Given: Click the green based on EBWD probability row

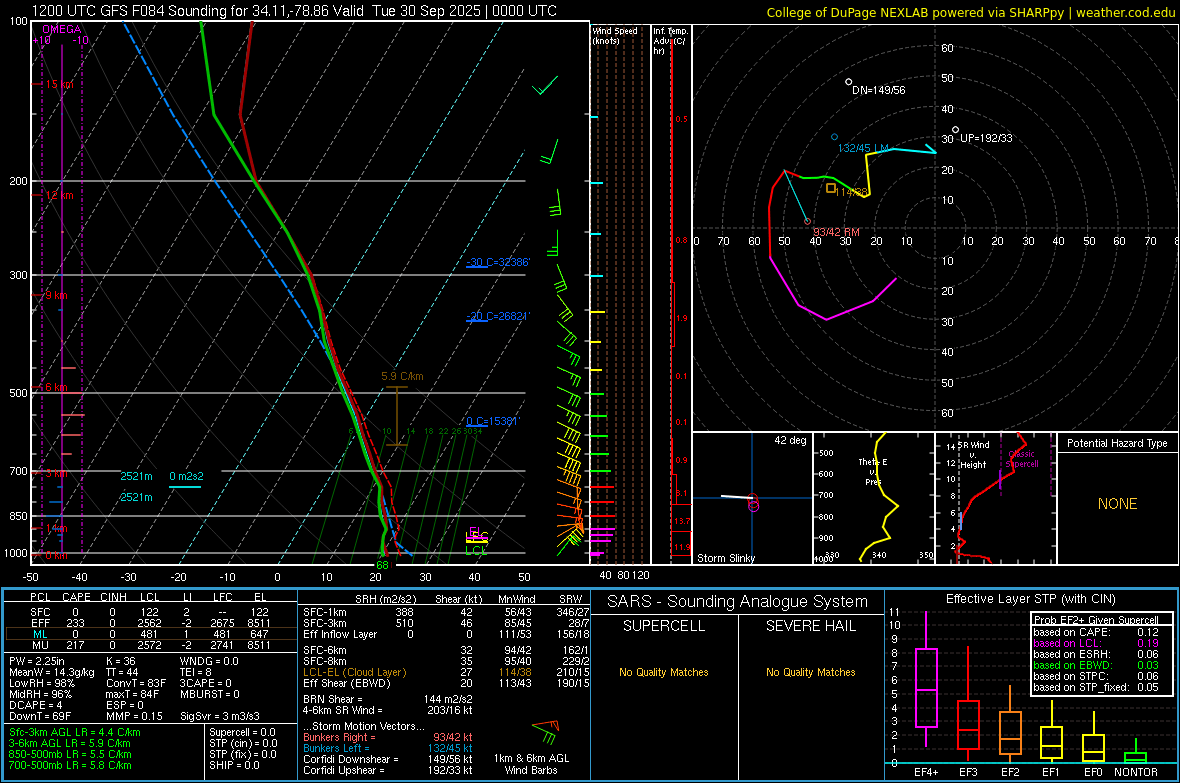Looking at the screenshot, I should tap(1096, 666).
